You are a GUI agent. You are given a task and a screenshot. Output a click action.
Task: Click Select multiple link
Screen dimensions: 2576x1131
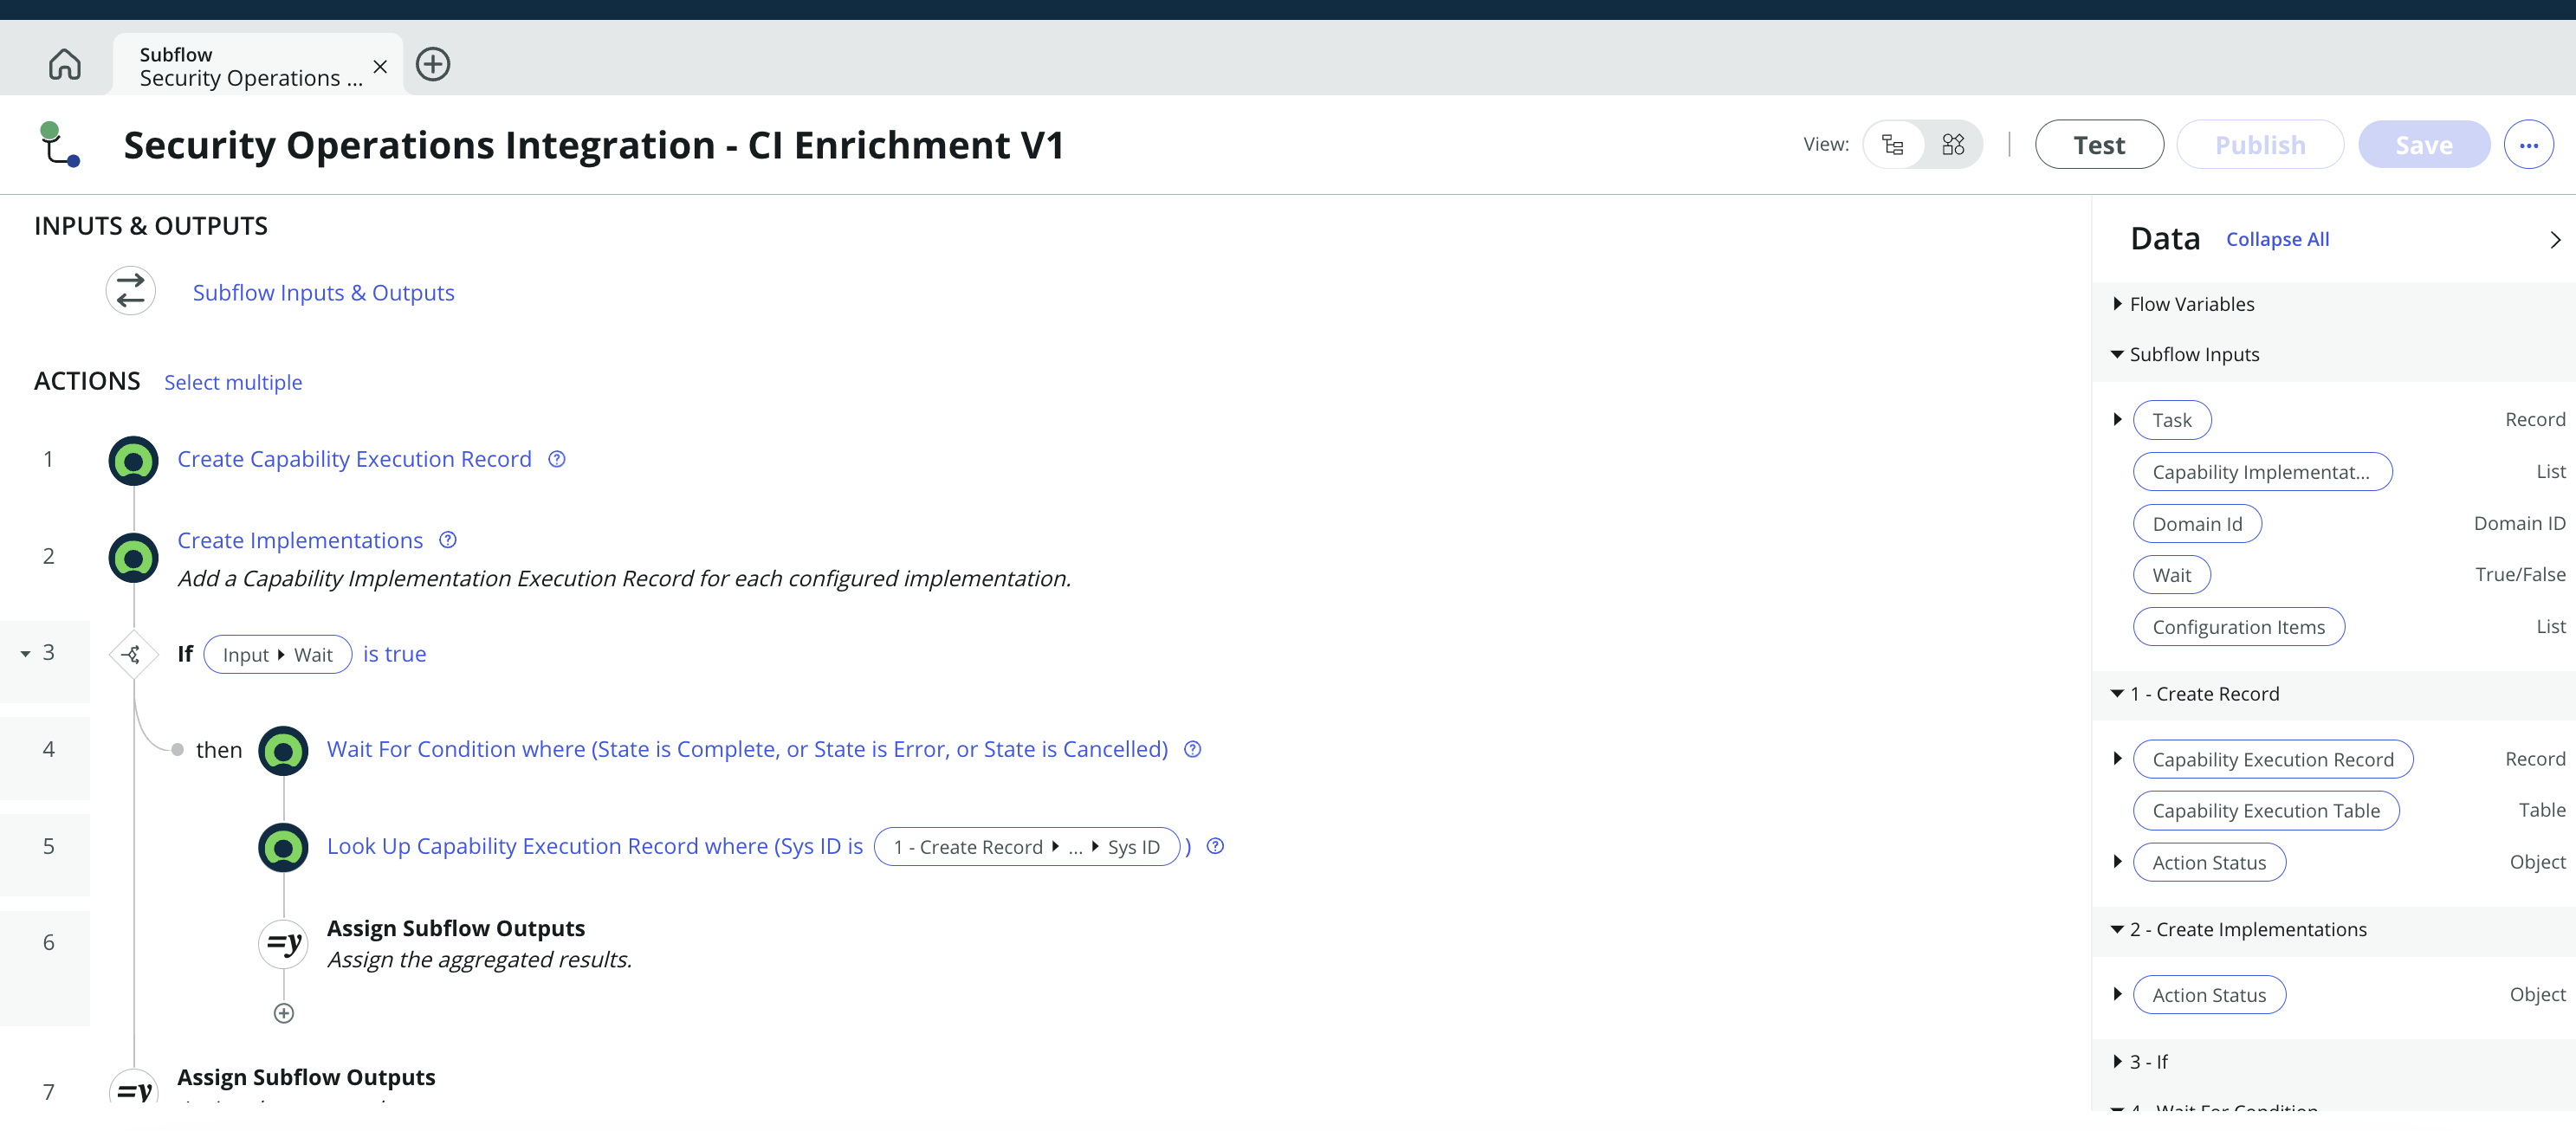point(233,382)
